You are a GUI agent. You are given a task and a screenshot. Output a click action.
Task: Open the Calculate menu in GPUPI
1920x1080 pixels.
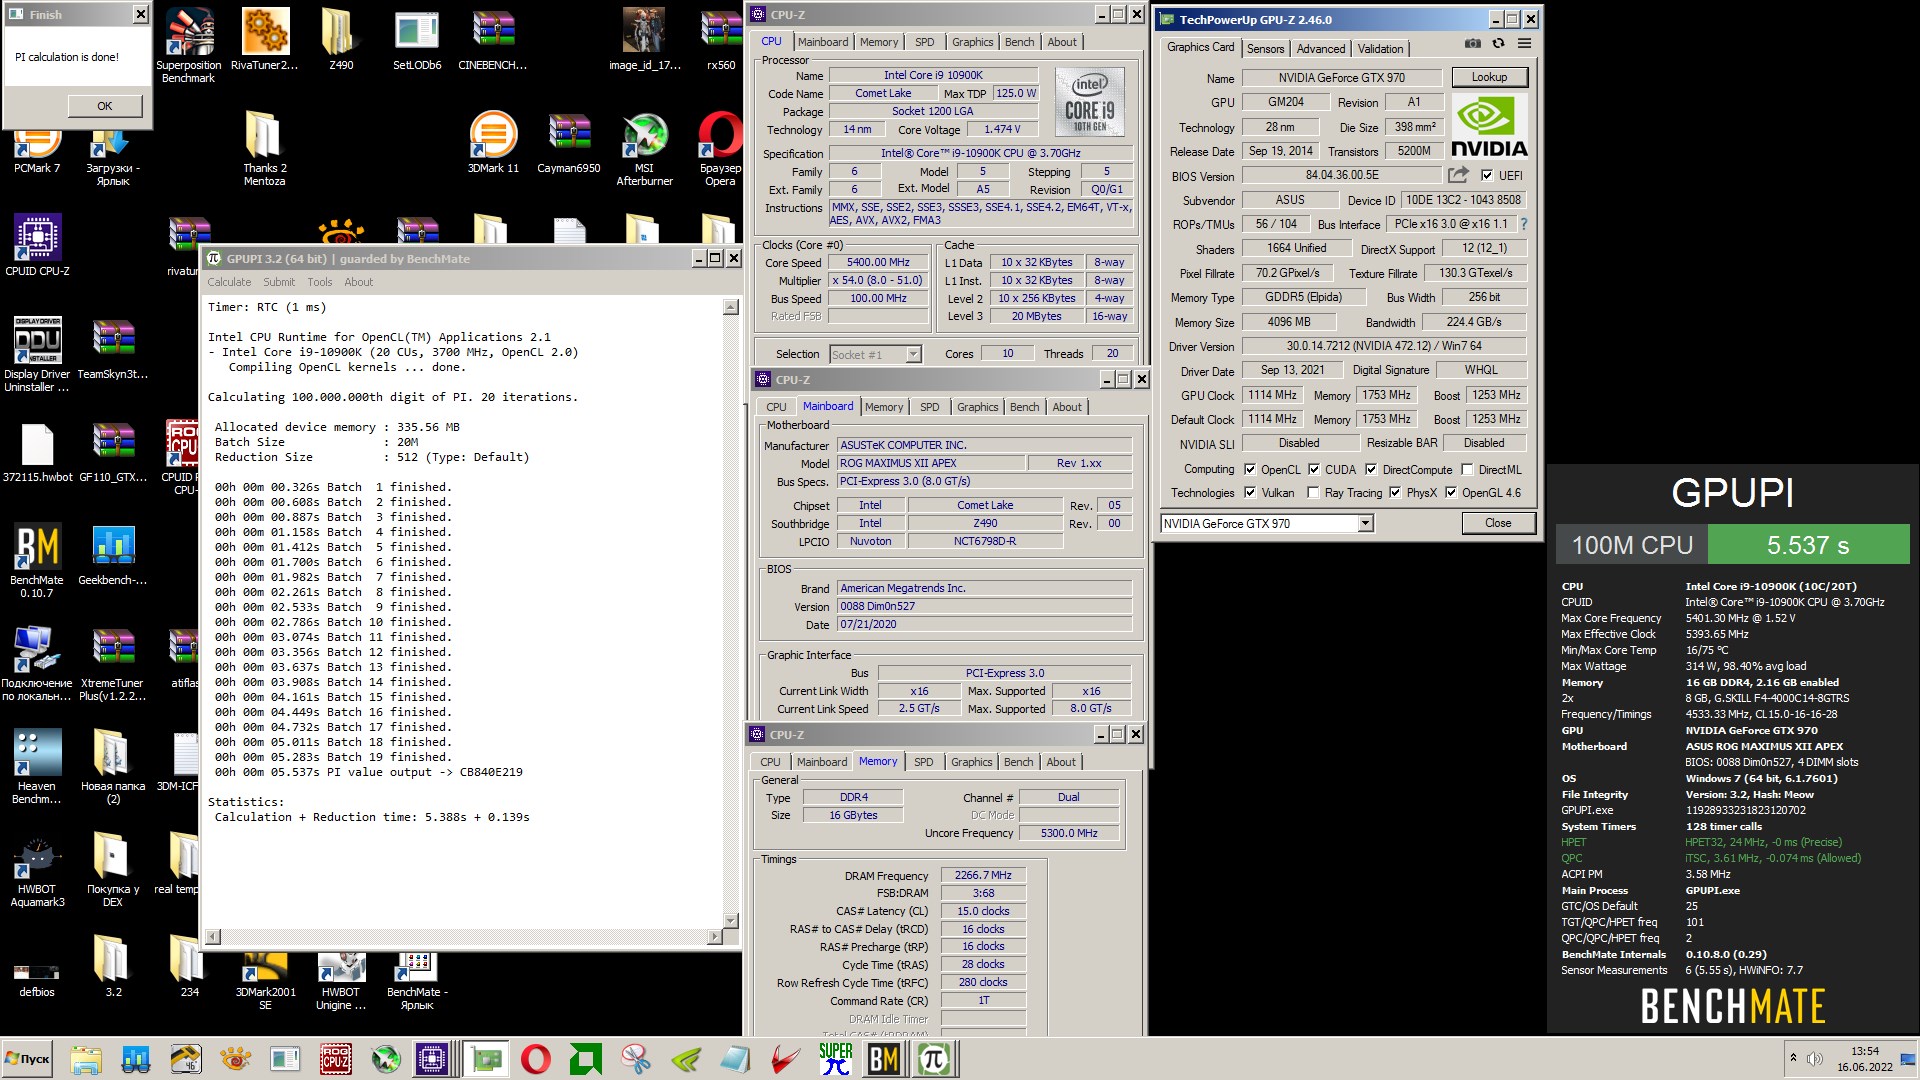[229, 282]
